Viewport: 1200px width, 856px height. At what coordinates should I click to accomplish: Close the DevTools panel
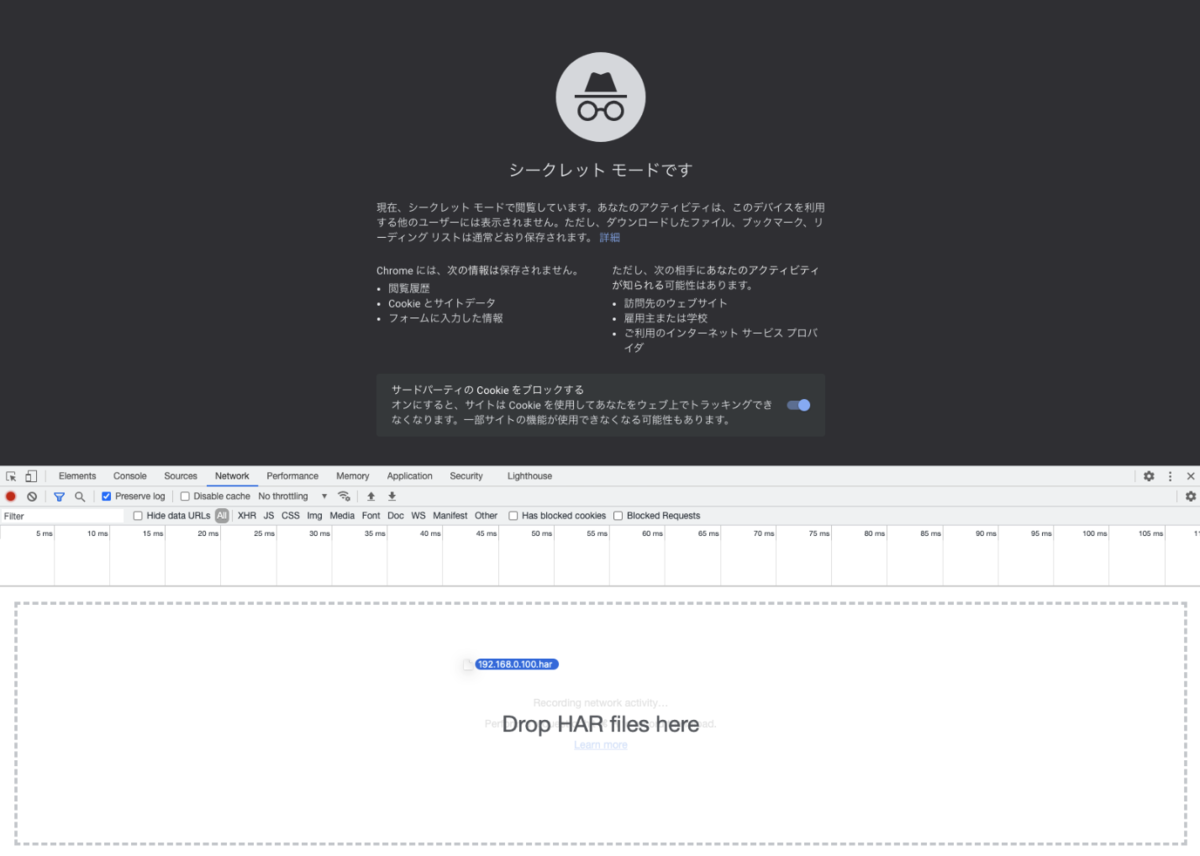(x=1190, y=476)
